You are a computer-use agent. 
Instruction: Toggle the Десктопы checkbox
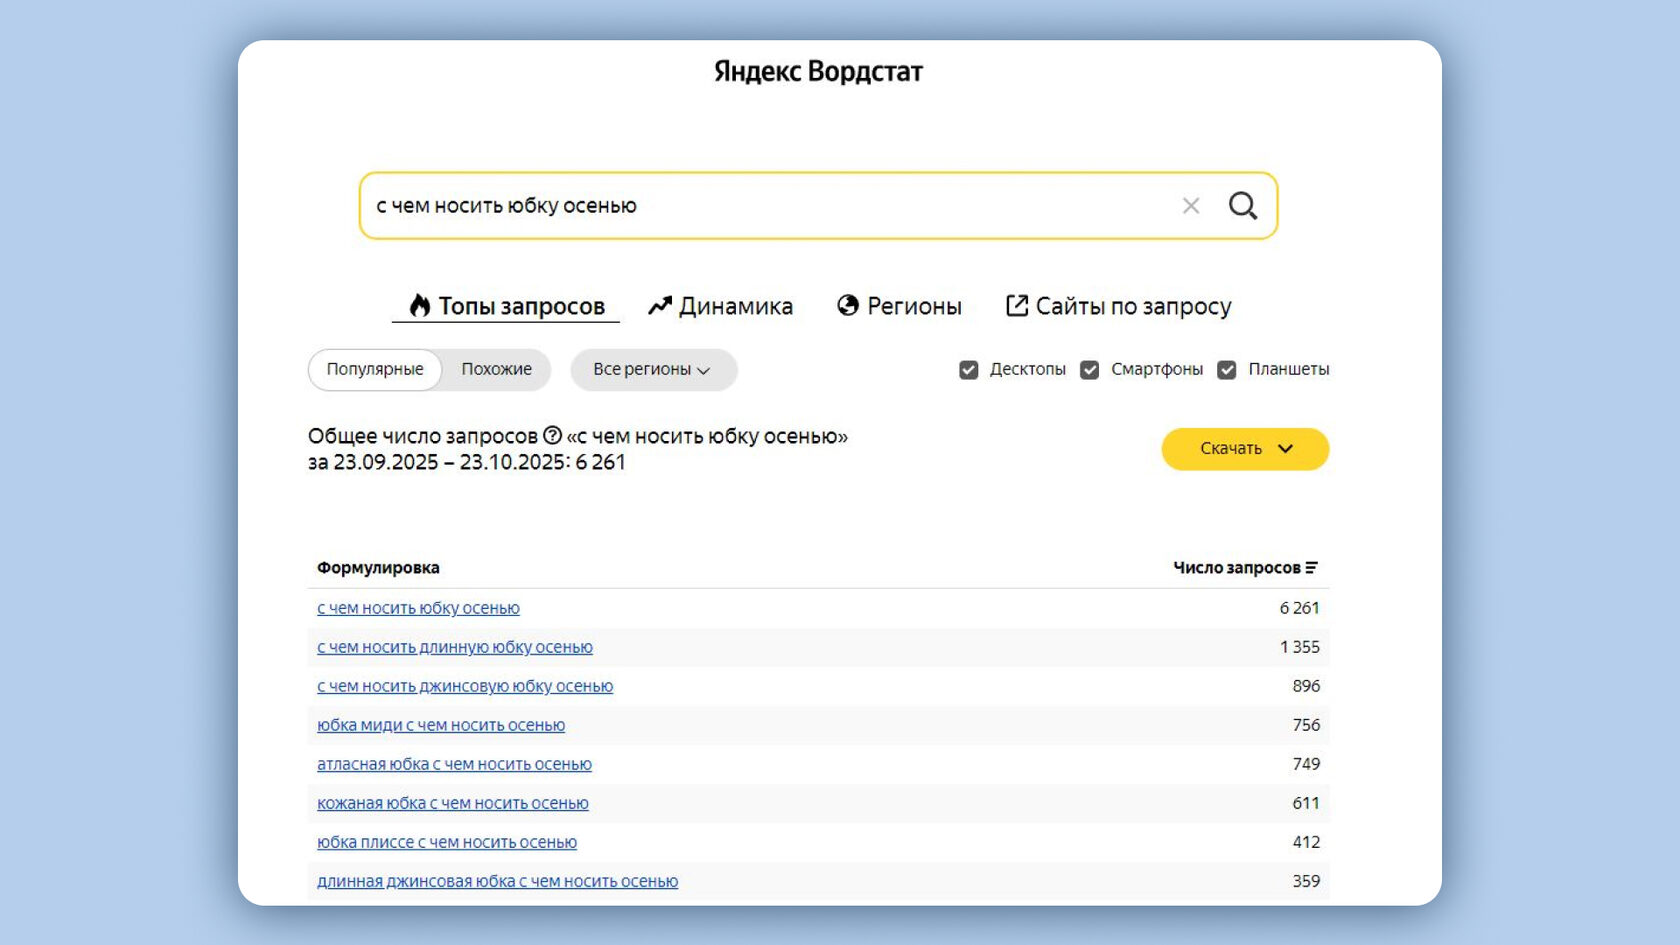click(968, 370)
